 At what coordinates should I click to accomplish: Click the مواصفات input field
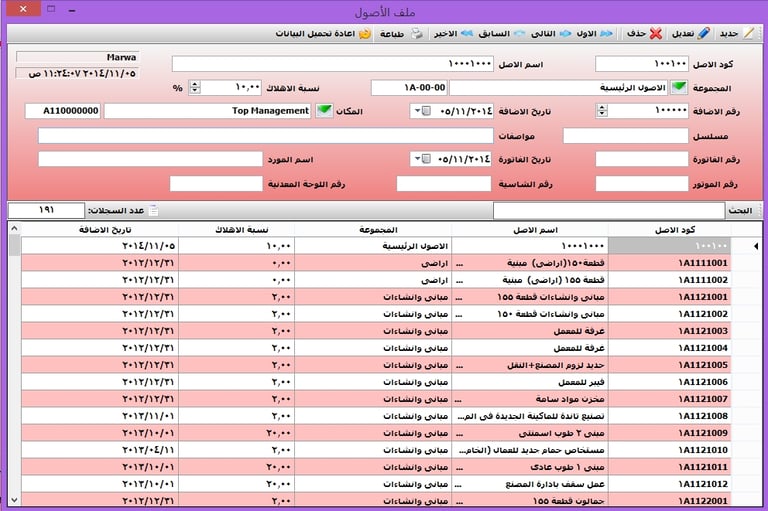pos(265,136)
